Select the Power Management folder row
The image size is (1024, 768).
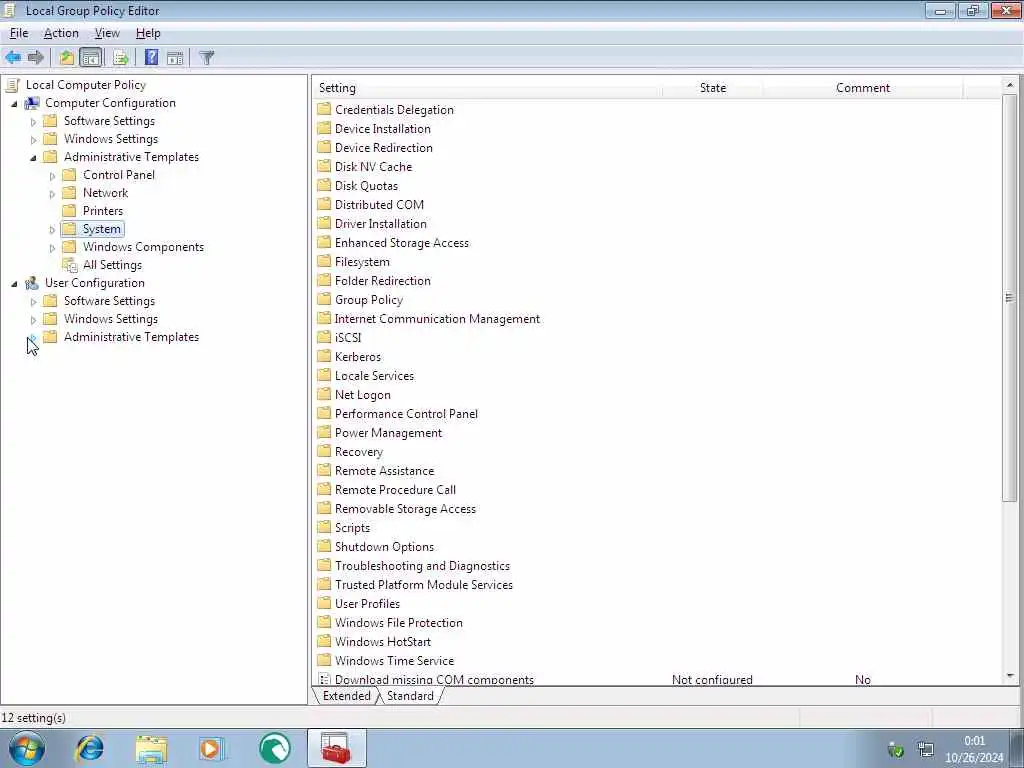point(388,432)
